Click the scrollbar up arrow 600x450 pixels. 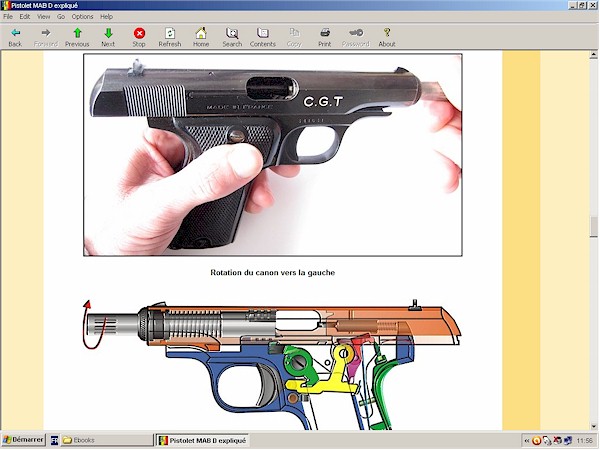(594, 55)
